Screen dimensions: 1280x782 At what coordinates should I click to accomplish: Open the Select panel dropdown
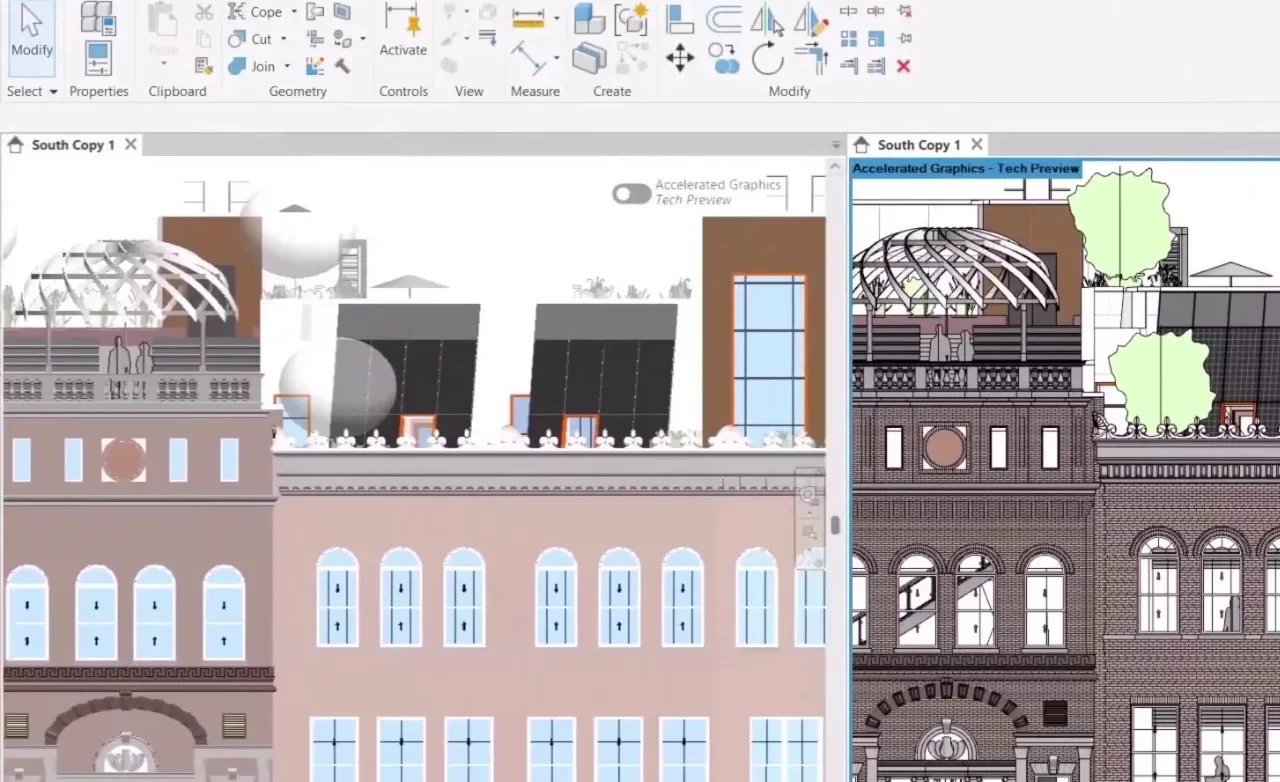51,91
